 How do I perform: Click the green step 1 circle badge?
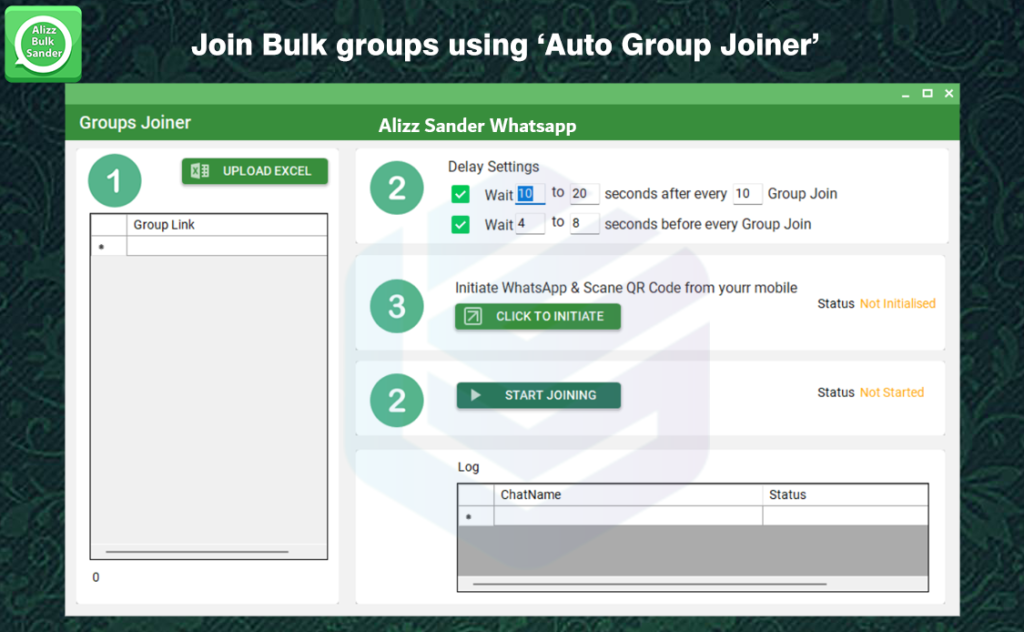(114, 181)
